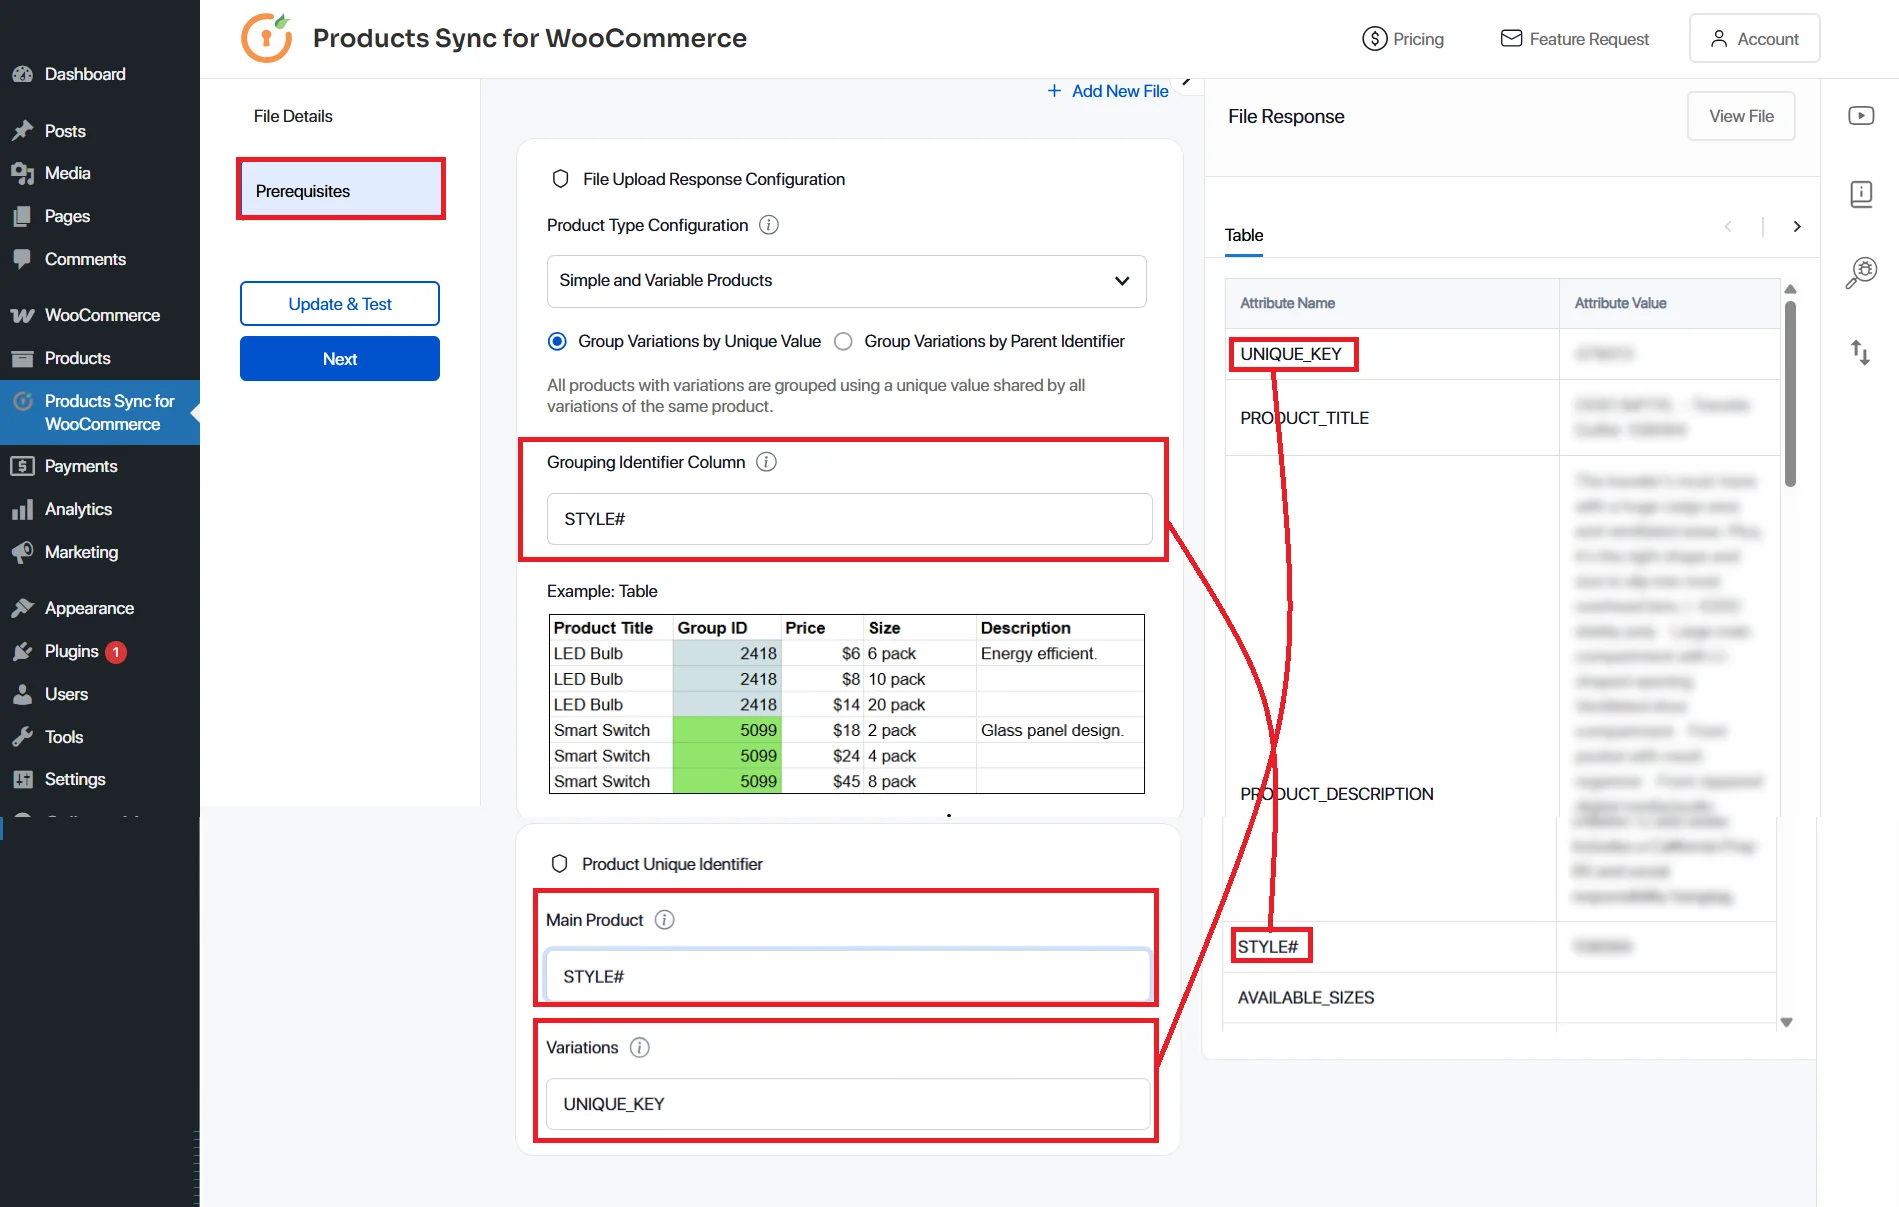Image resolution: width=1899 pixels, height=1207 pixels.
Task: Click the View File button
Action: (1740, 115)
